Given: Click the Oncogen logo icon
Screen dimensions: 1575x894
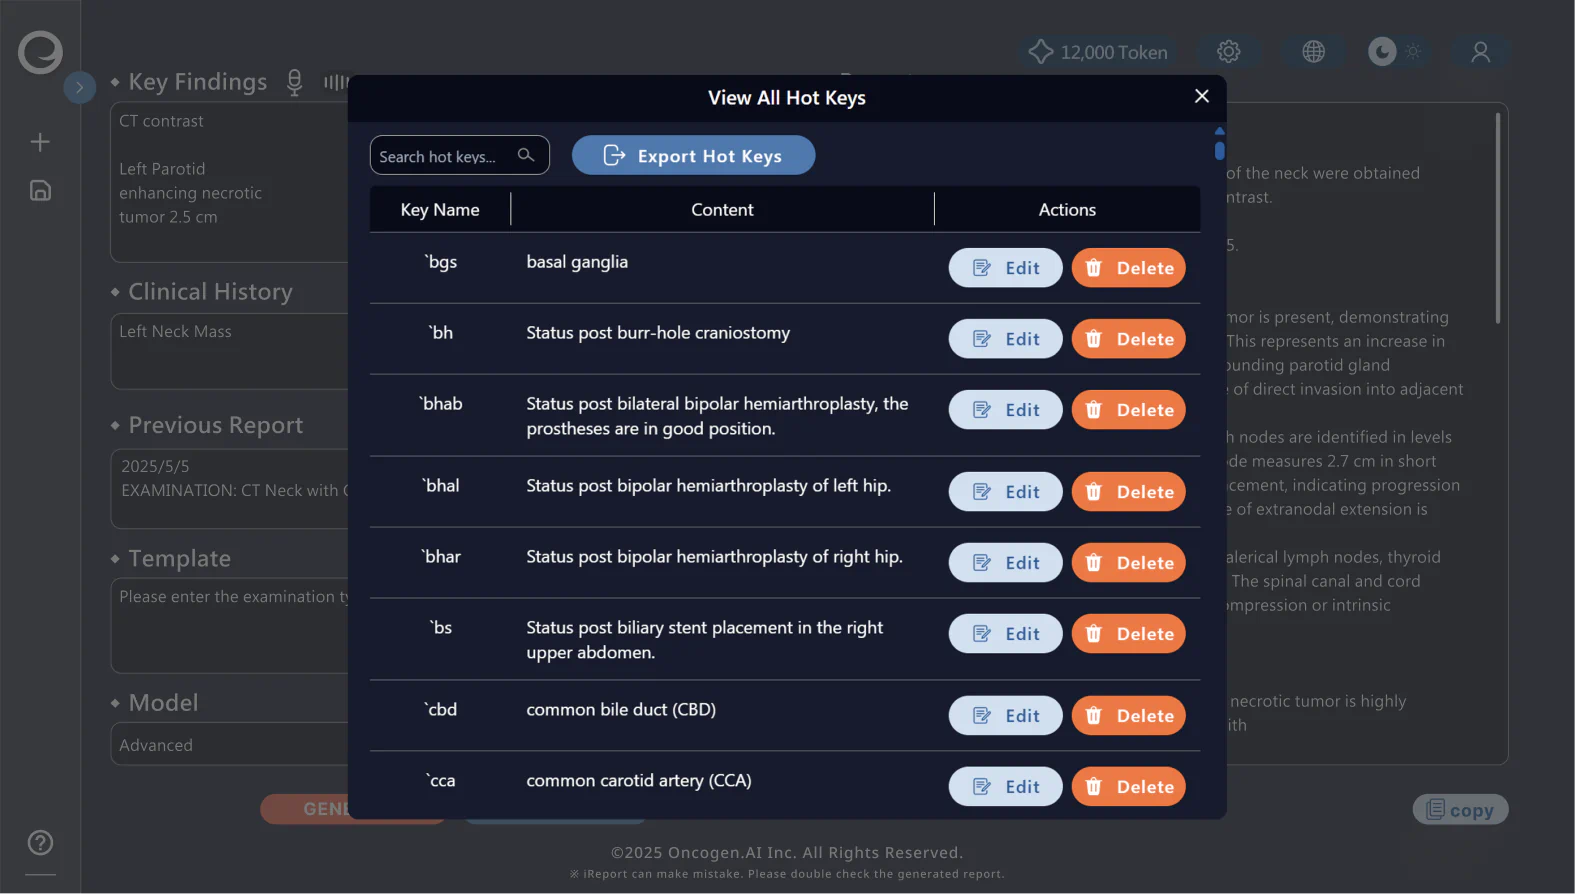Looking at the screenshot, I should [x=40, y=52].
